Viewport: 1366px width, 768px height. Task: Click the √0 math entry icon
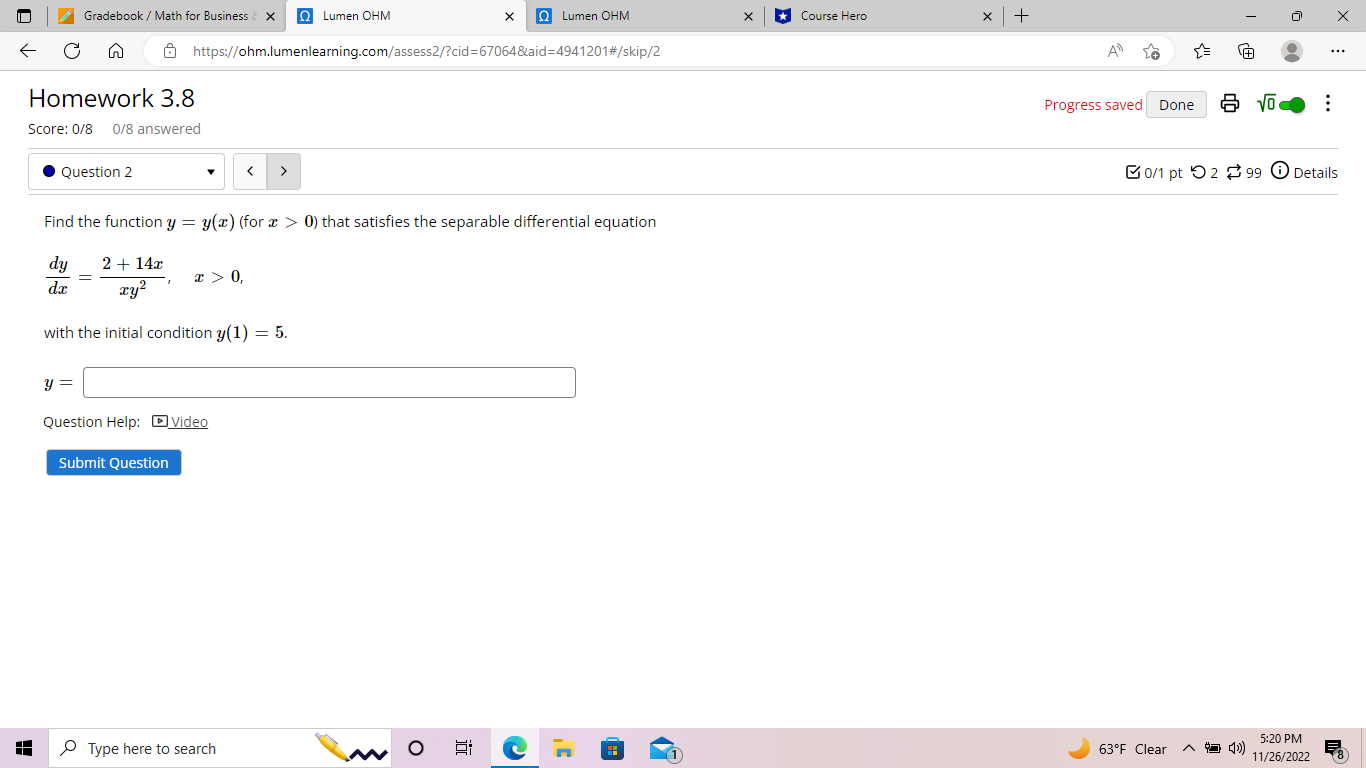(1266, 103)
